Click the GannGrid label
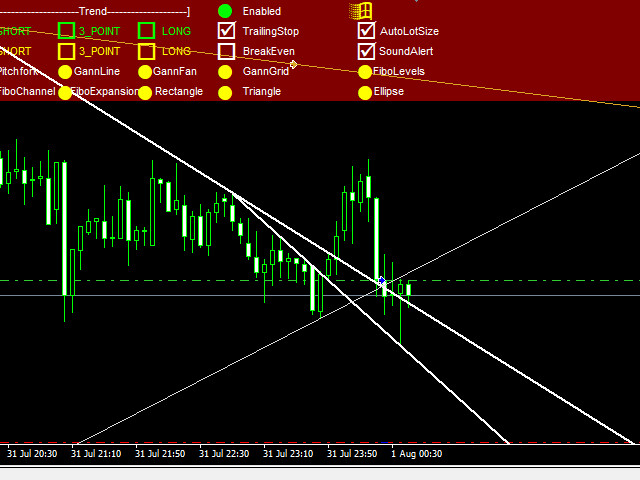 point(266,71)
